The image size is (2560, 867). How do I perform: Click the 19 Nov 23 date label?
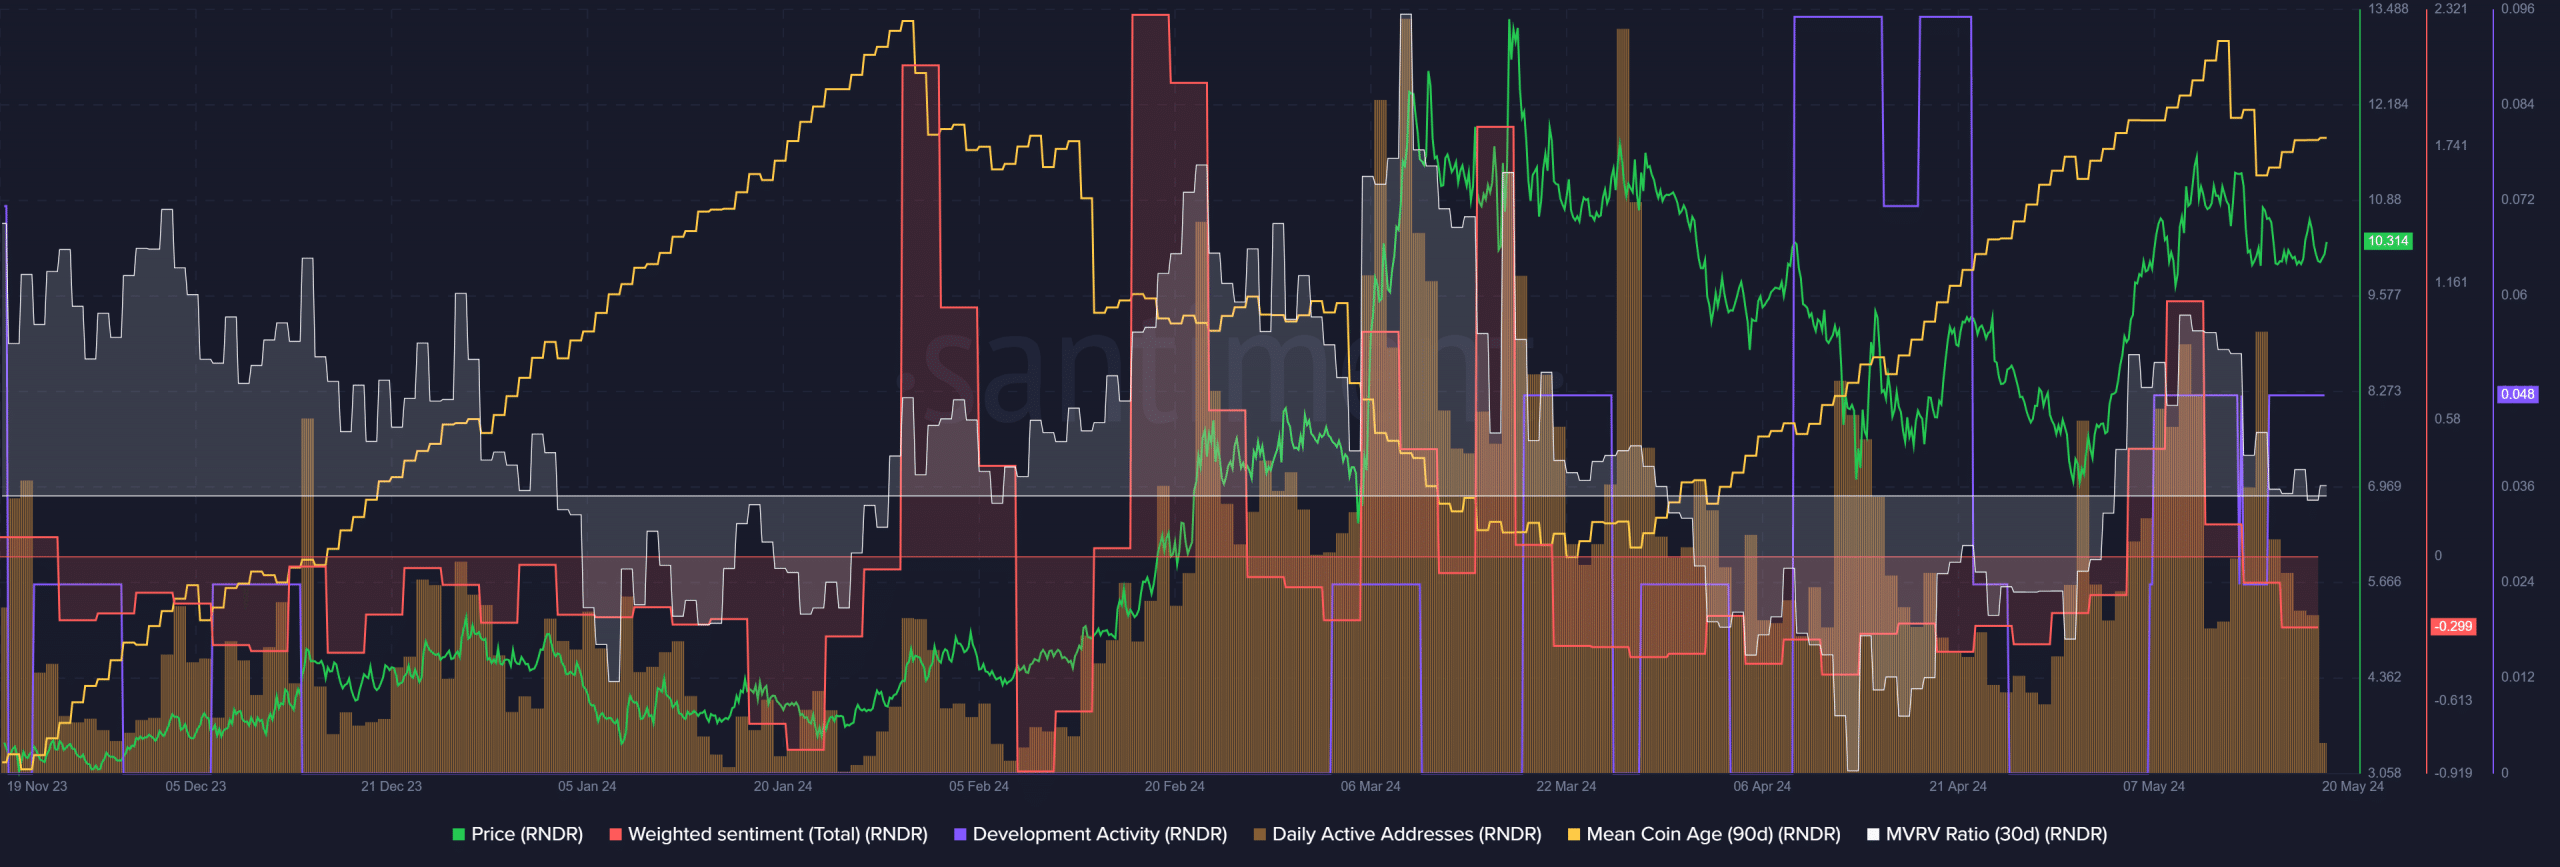coord(37,786)
